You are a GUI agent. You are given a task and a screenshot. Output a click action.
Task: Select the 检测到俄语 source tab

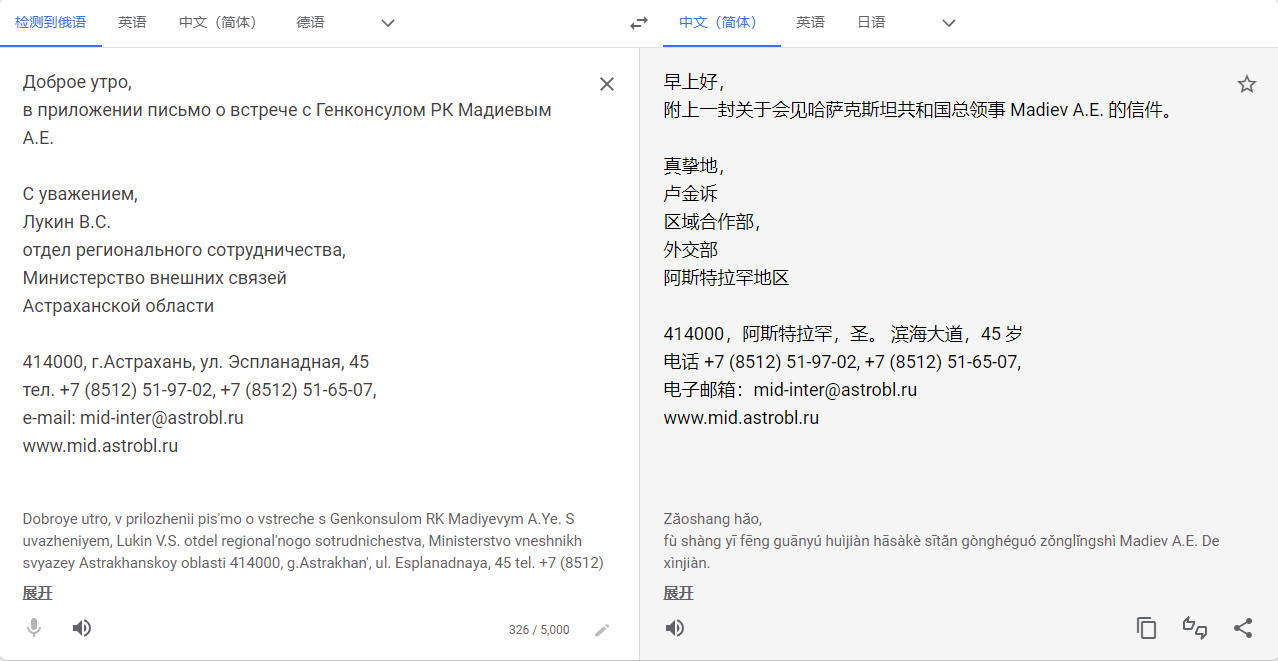[x=51, y=23]
